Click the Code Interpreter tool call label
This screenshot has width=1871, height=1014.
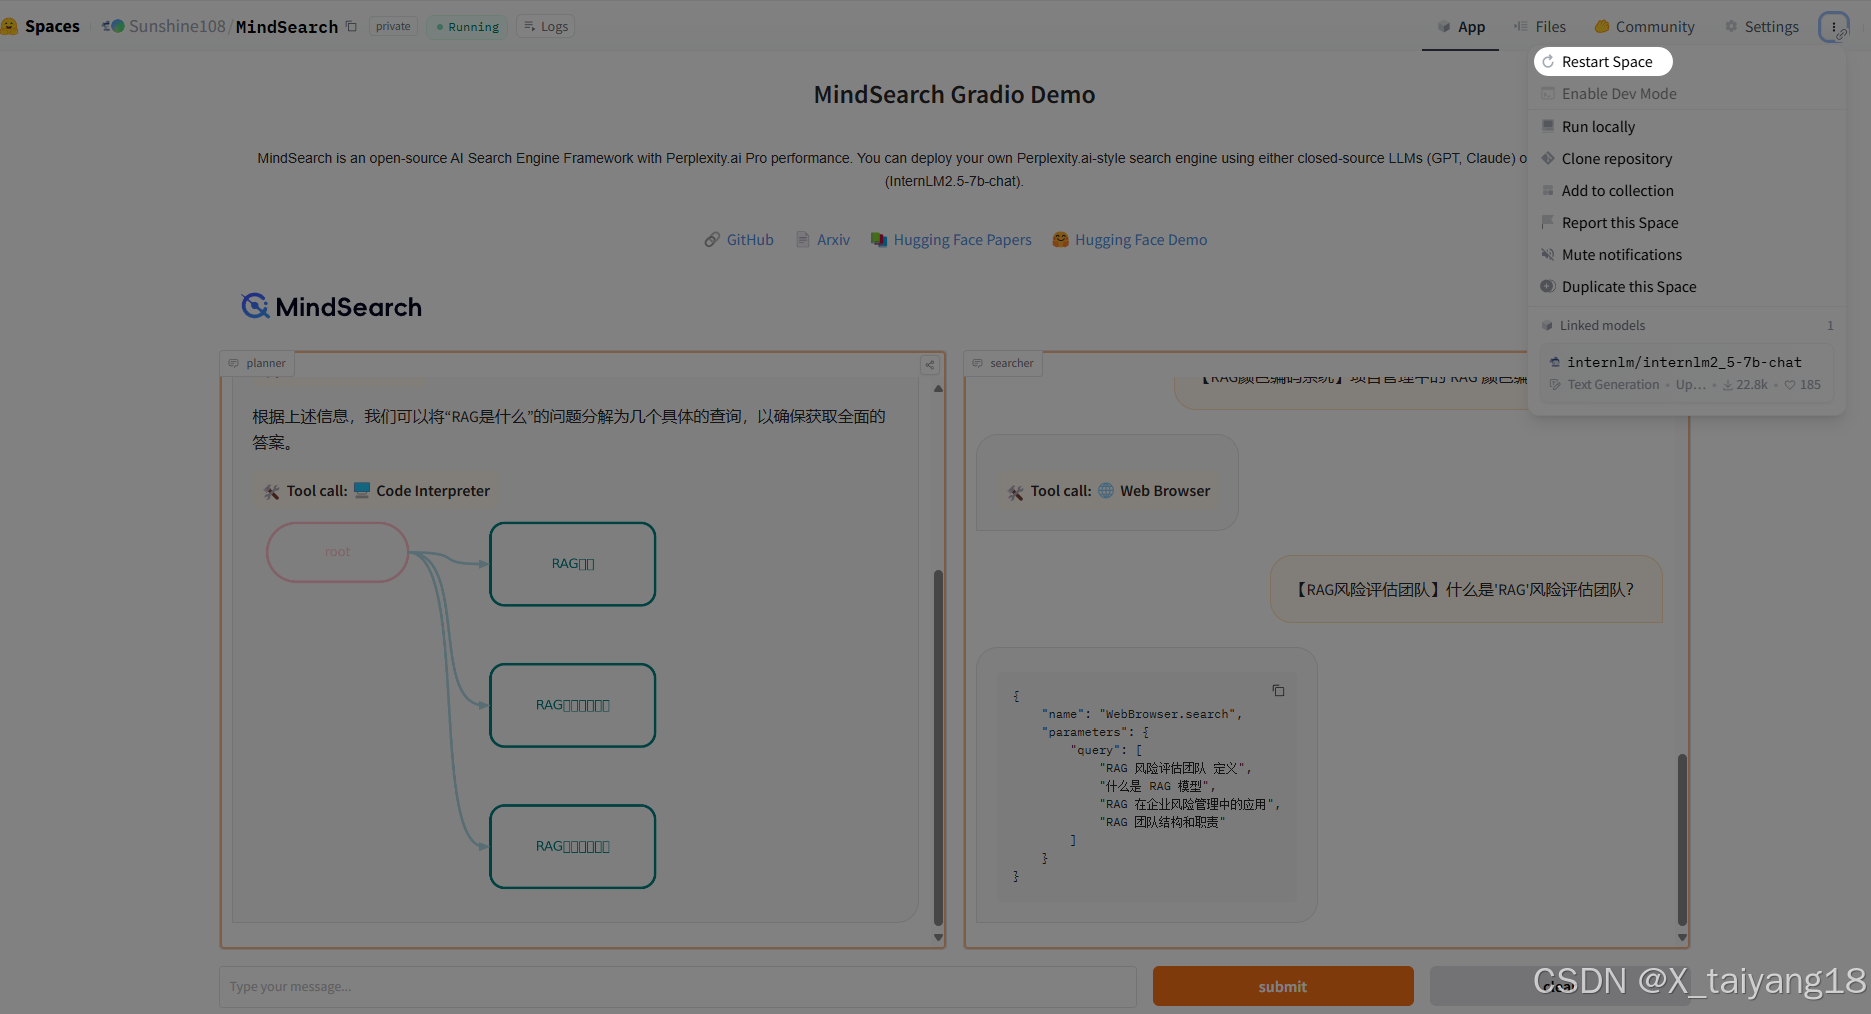377,491
